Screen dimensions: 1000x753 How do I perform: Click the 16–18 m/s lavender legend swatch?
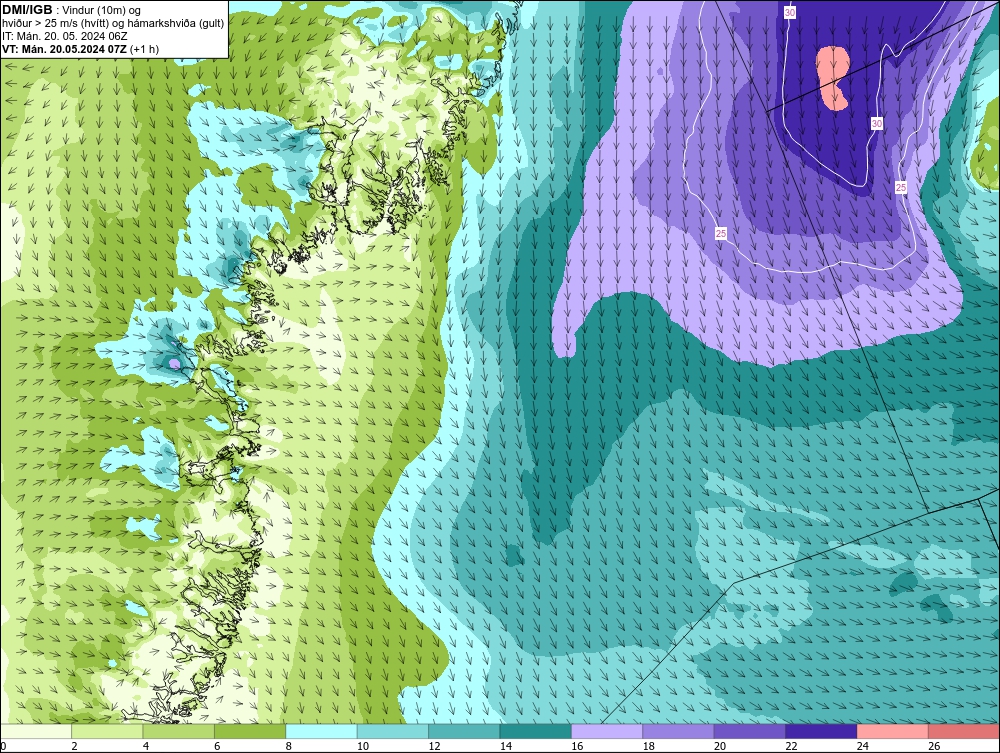(x=607, y=731)
